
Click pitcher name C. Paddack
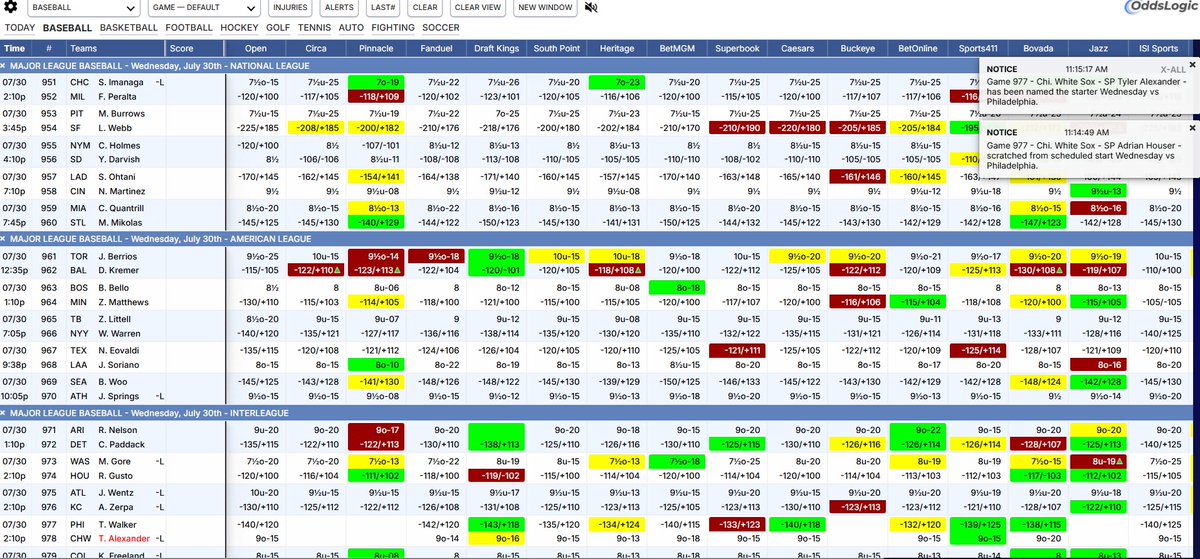click(122, 444)
